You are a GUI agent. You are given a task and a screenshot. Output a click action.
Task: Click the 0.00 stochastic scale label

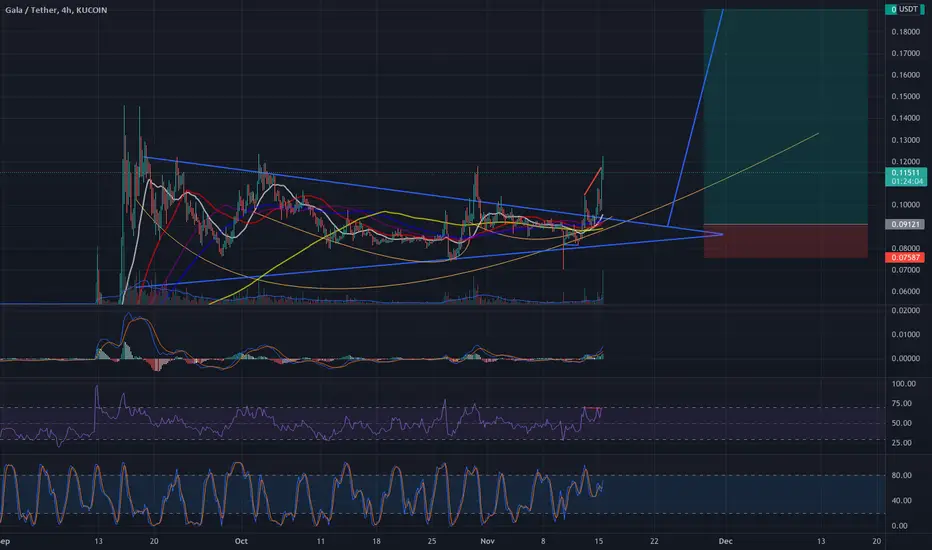(899, 526)
